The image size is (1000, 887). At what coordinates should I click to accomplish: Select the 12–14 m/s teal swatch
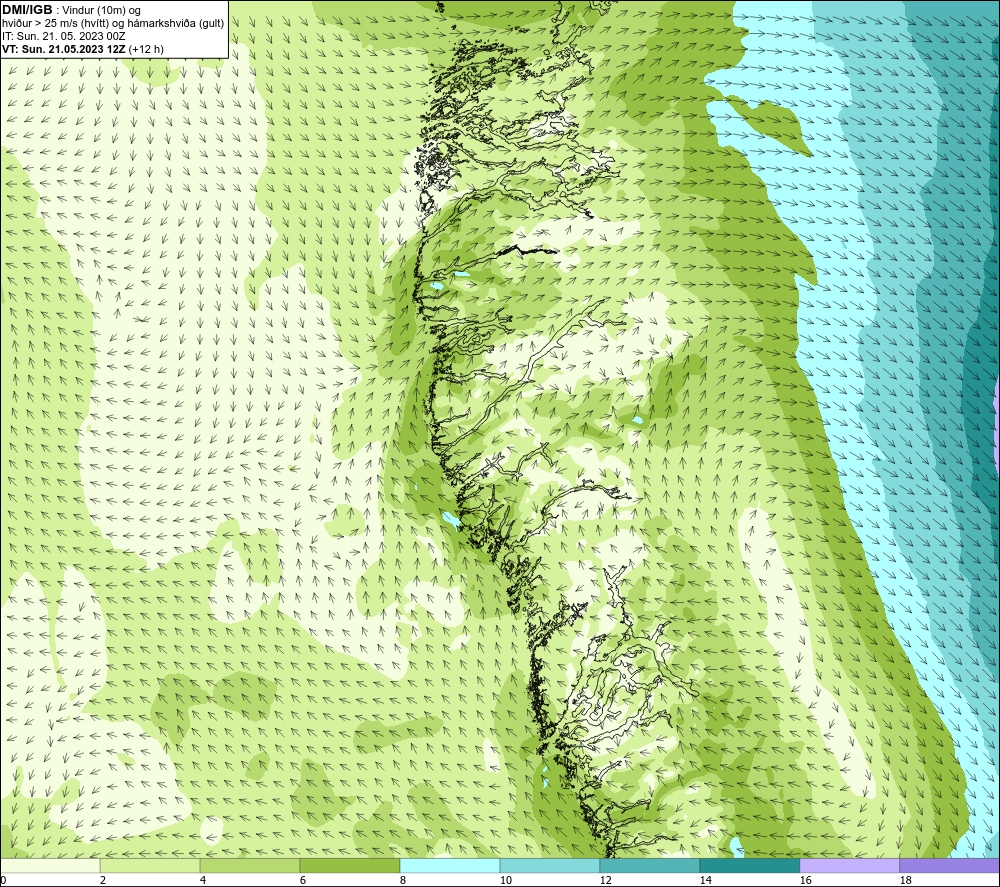[x=649, y=865]
